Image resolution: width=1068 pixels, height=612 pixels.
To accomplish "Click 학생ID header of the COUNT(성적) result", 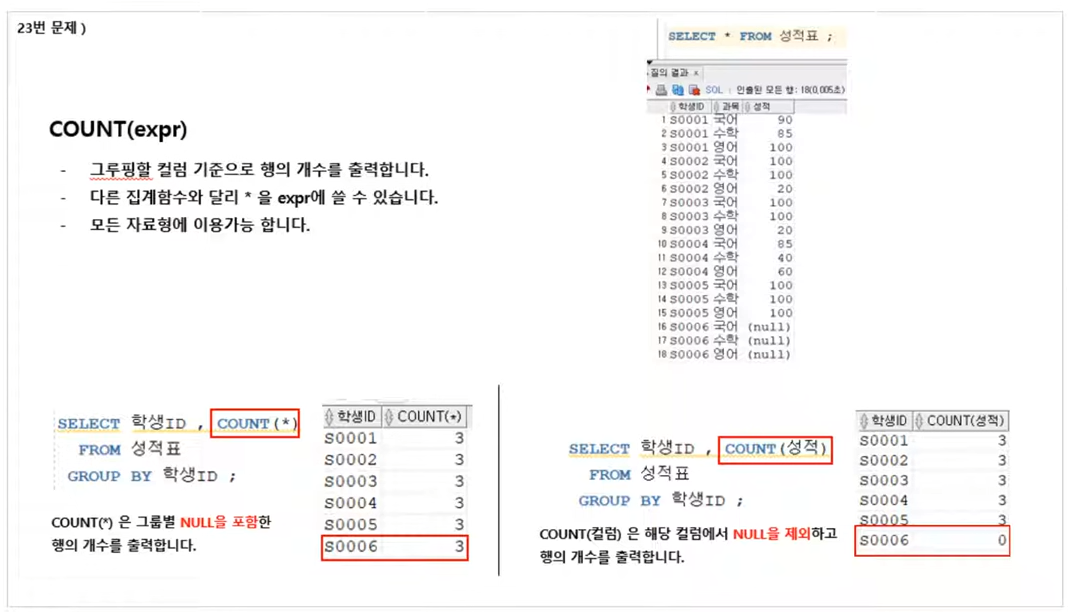I will coord(884,421).
